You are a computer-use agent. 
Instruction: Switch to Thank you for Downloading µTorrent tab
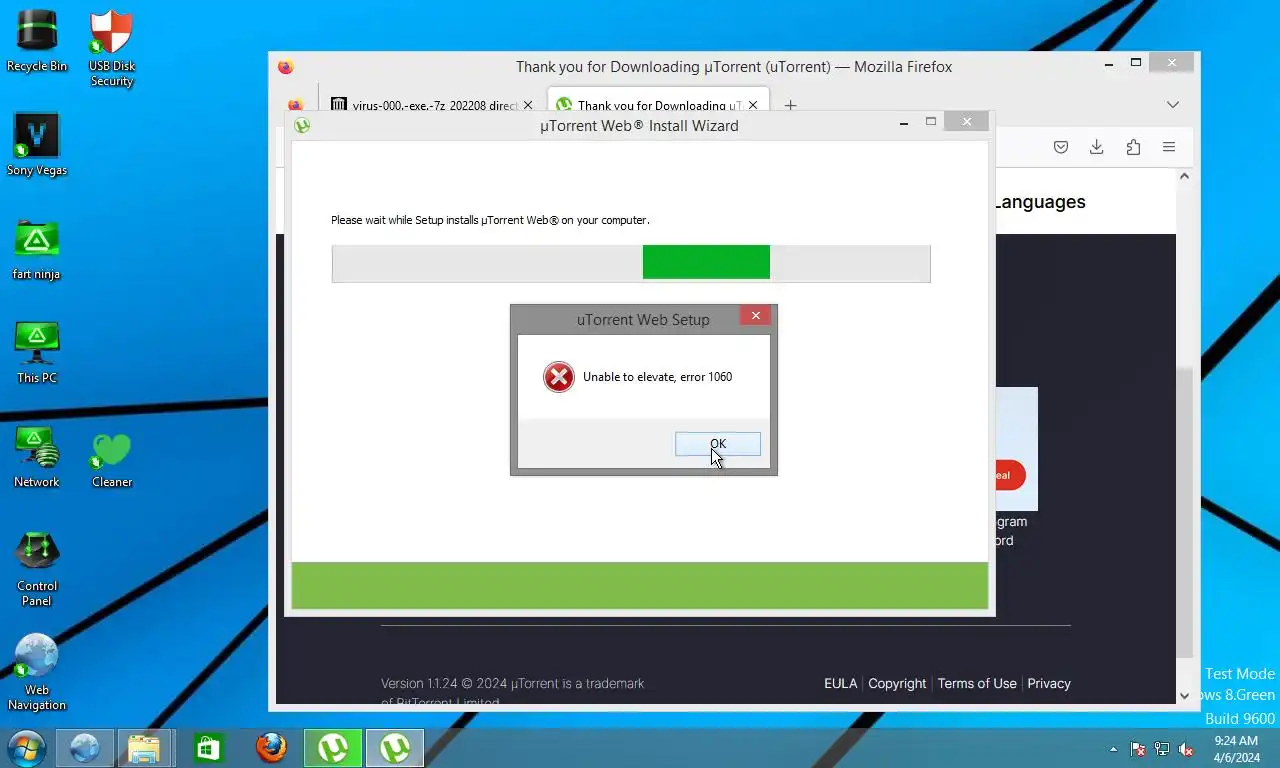(x=658, y=105)
